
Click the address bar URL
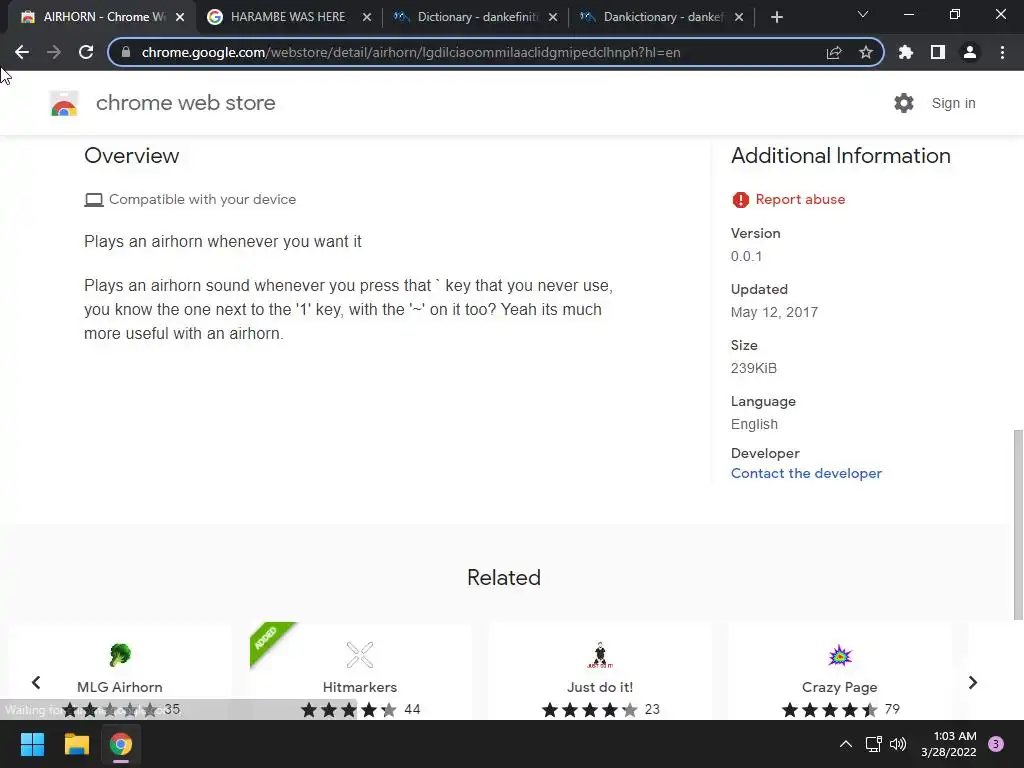[411, 52]
